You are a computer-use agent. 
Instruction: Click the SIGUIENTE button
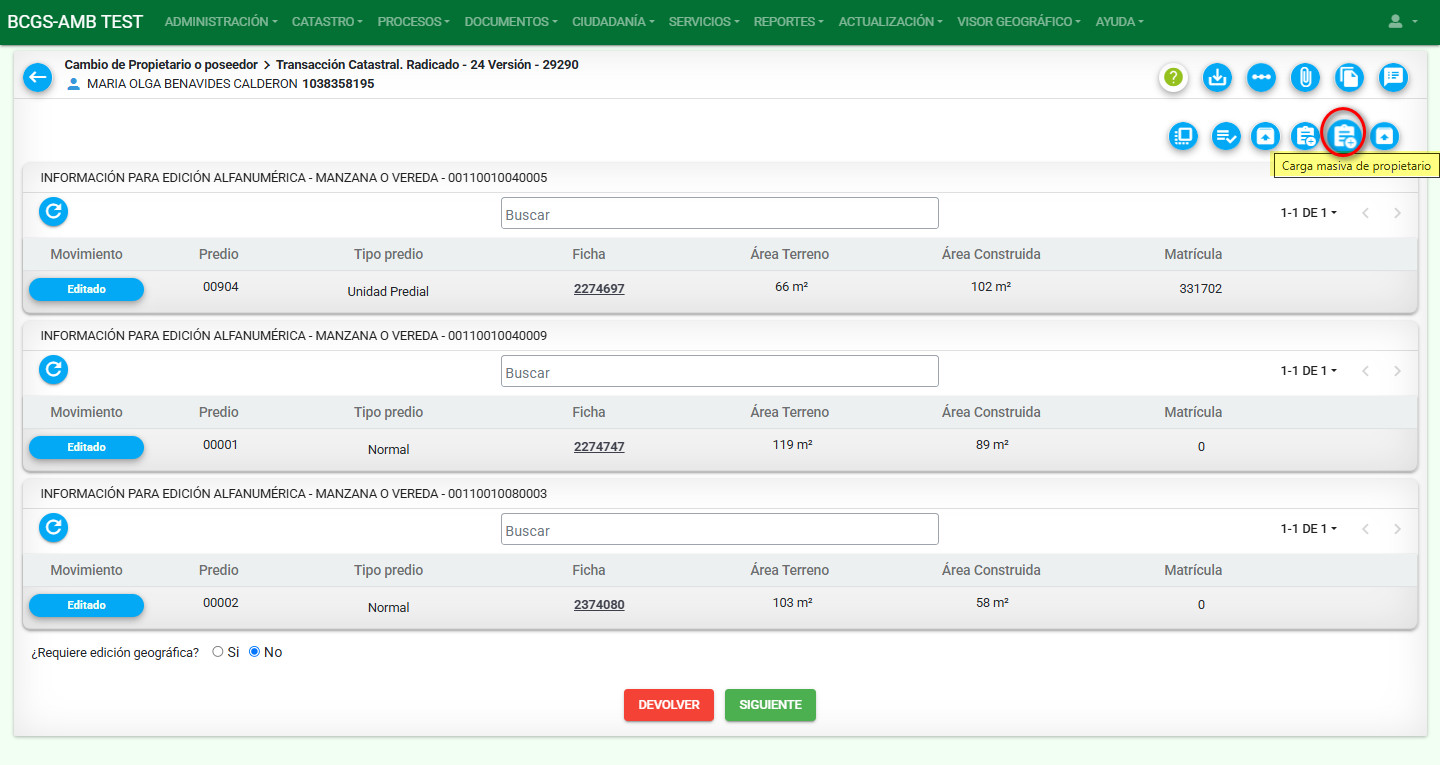pyautogui.click(x=770, y=705)
